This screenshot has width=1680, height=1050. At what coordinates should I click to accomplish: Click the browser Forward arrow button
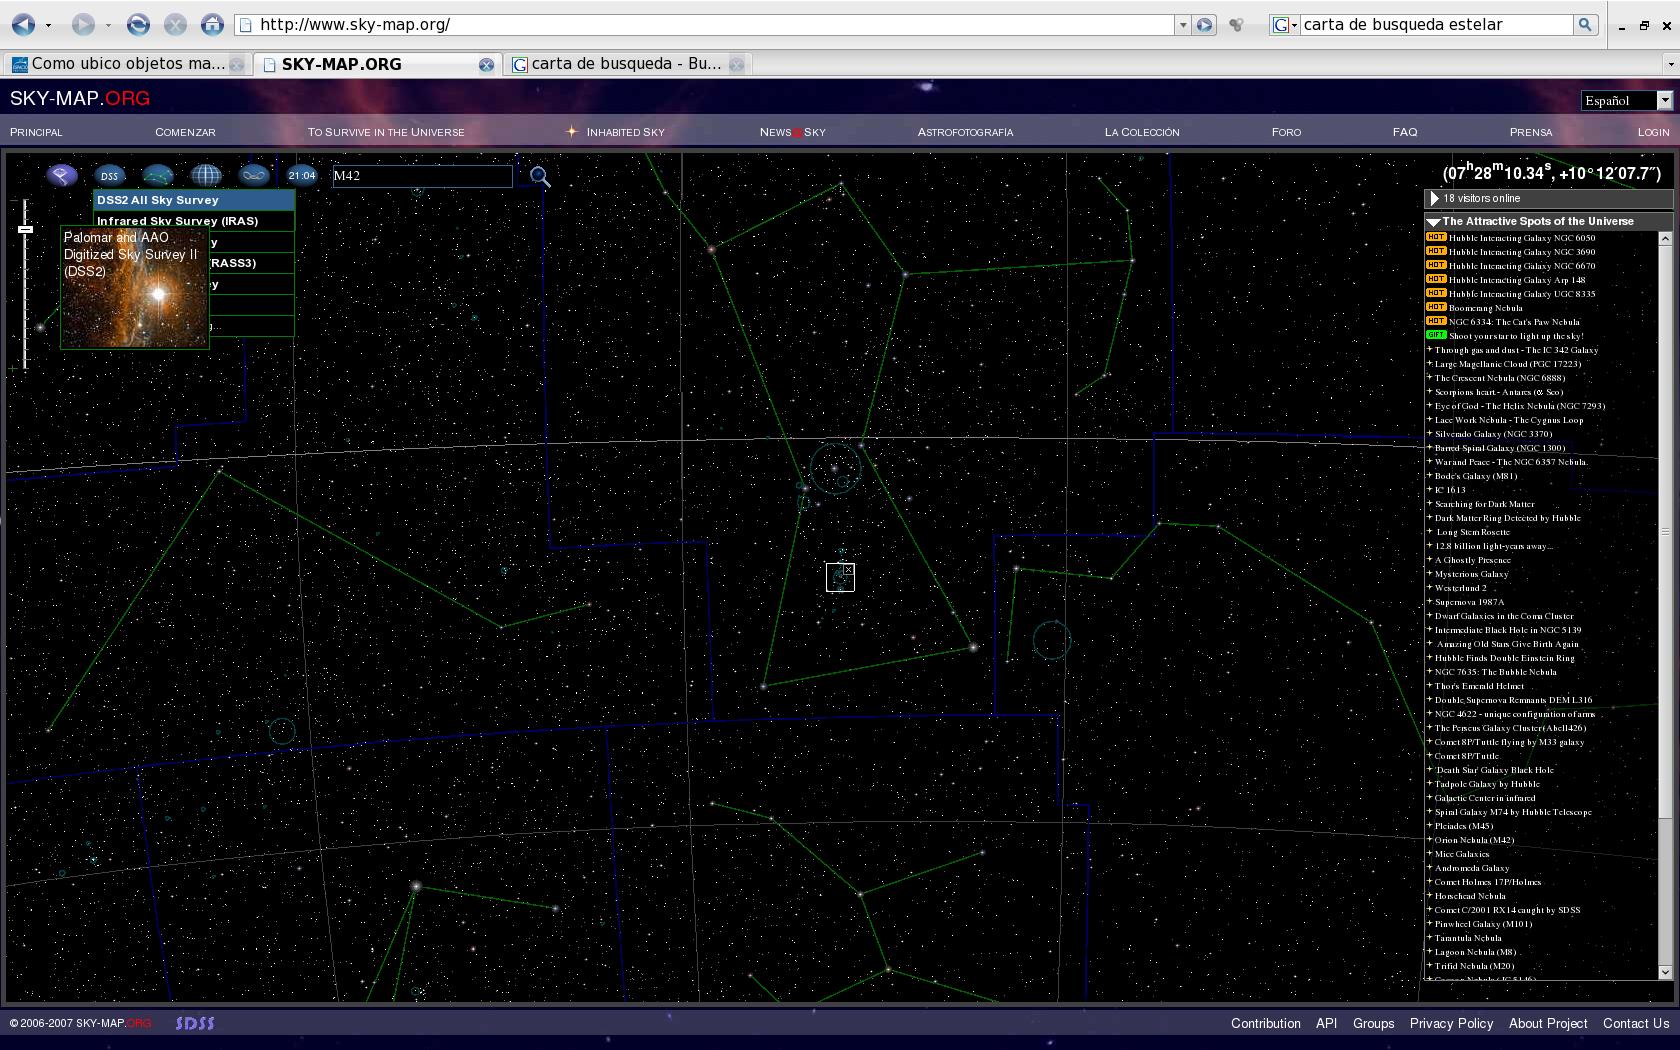click(83, 24)
